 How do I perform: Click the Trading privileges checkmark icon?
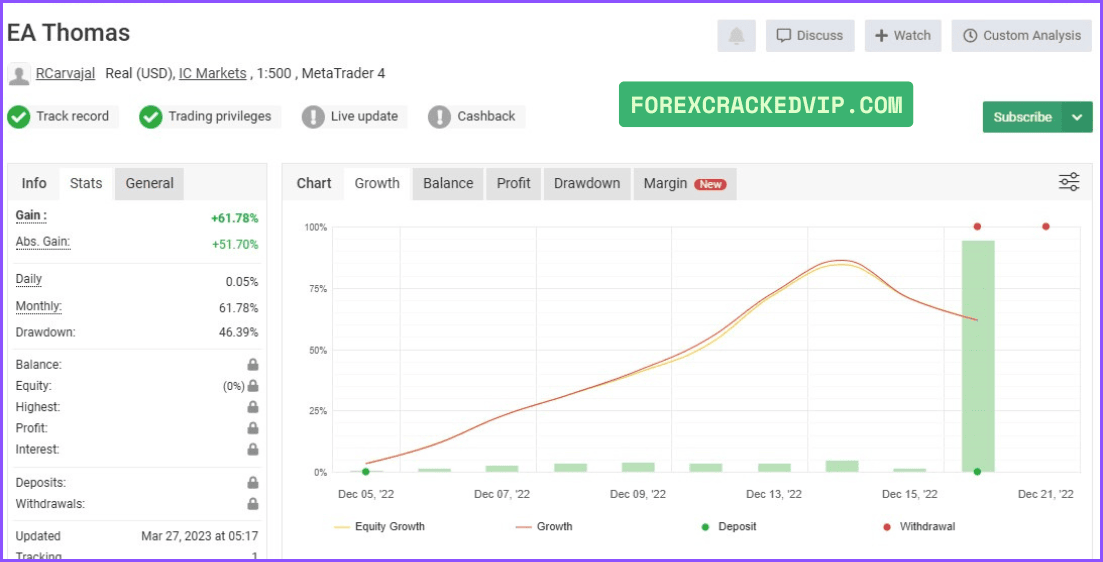[x=151, y=117]
